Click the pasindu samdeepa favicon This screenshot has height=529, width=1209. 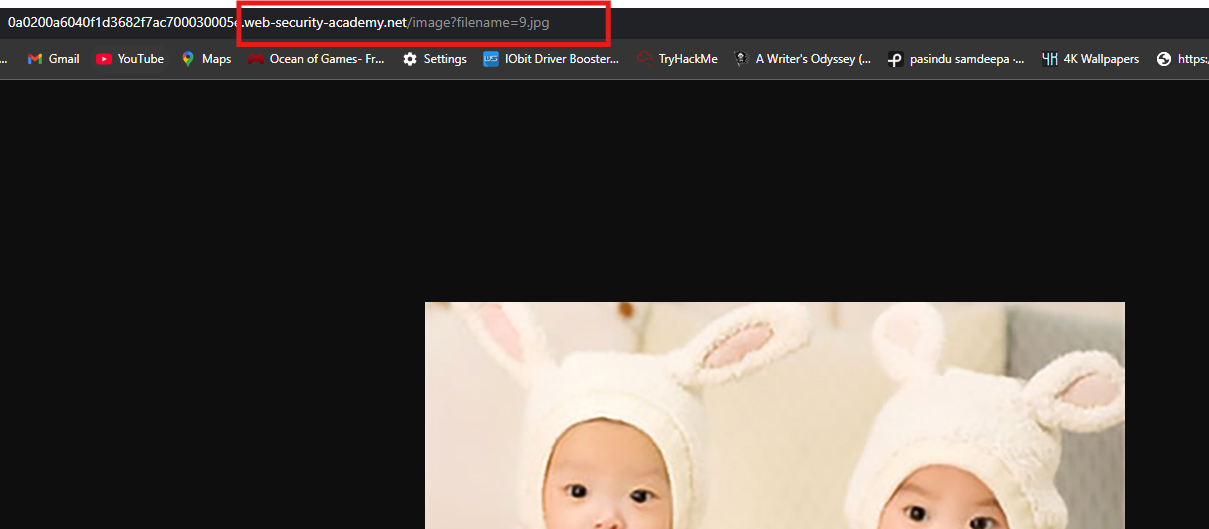(895, 59)
